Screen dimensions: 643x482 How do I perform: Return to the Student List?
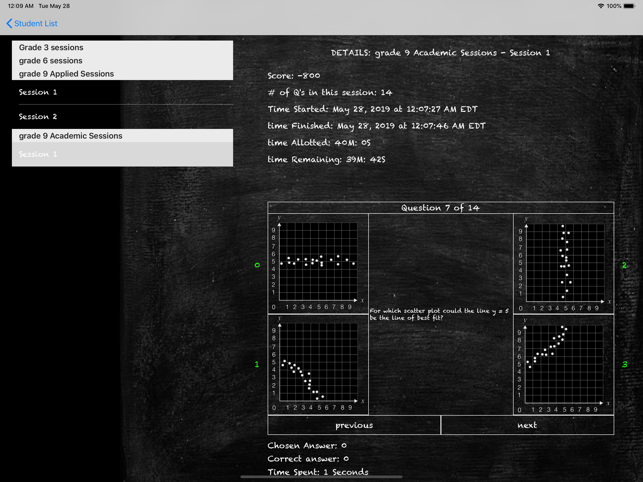[36, 23]
